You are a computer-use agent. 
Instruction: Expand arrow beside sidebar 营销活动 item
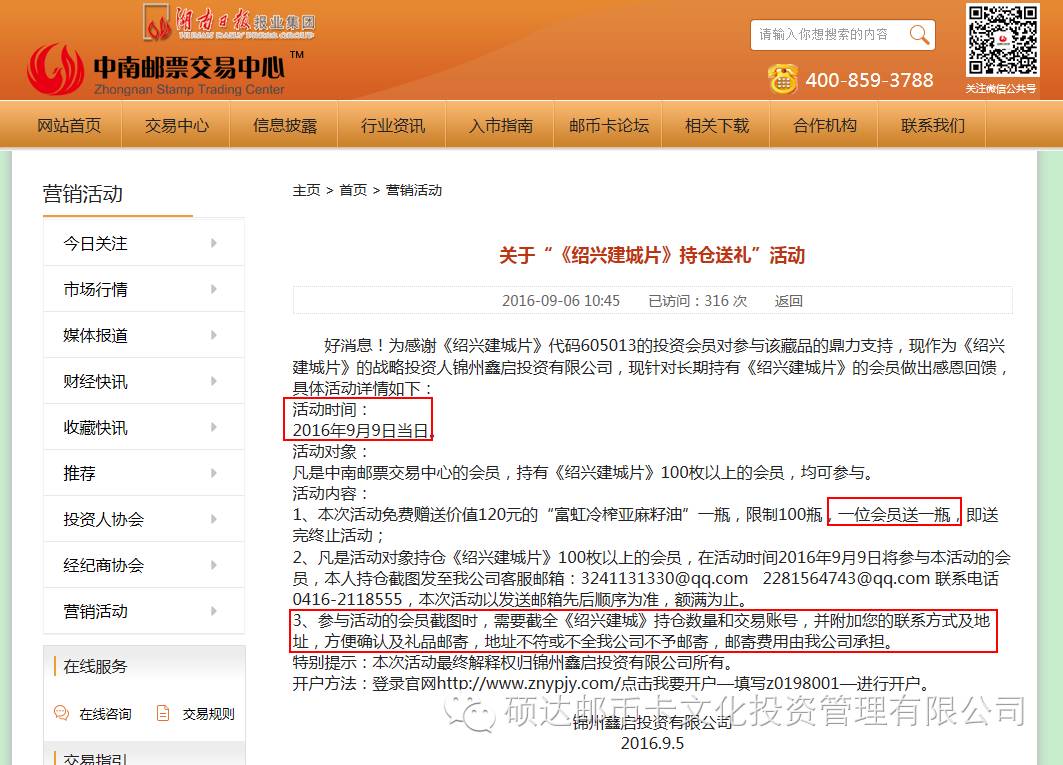214,611
